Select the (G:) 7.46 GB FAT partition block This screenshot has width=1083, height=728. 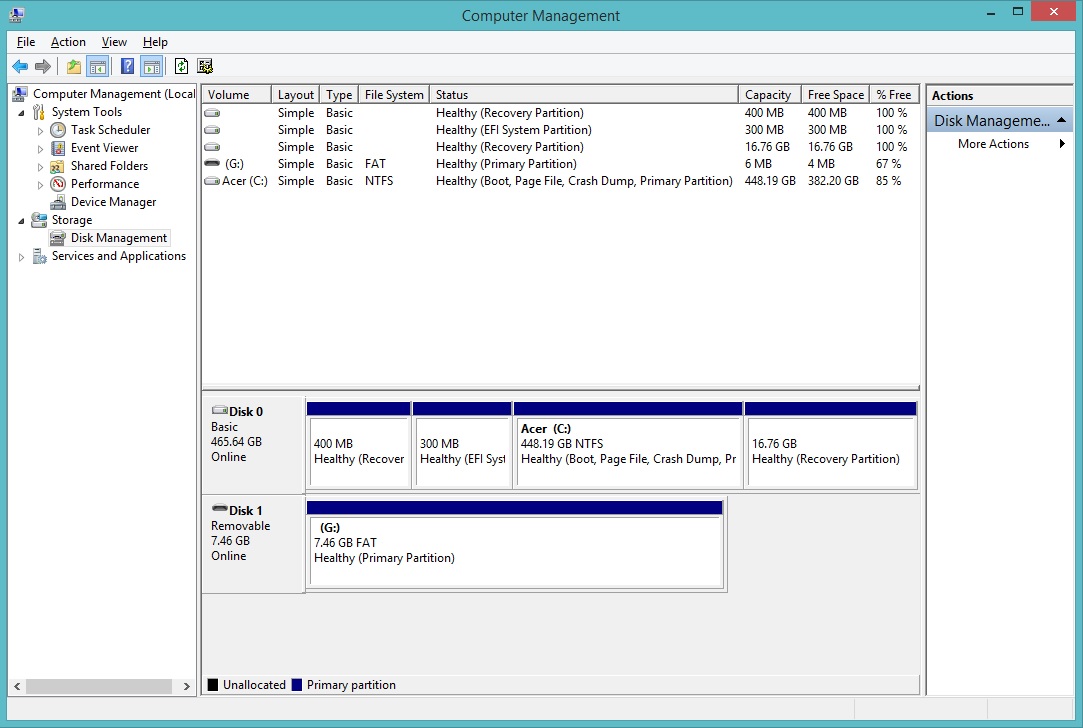pos(515,545)
